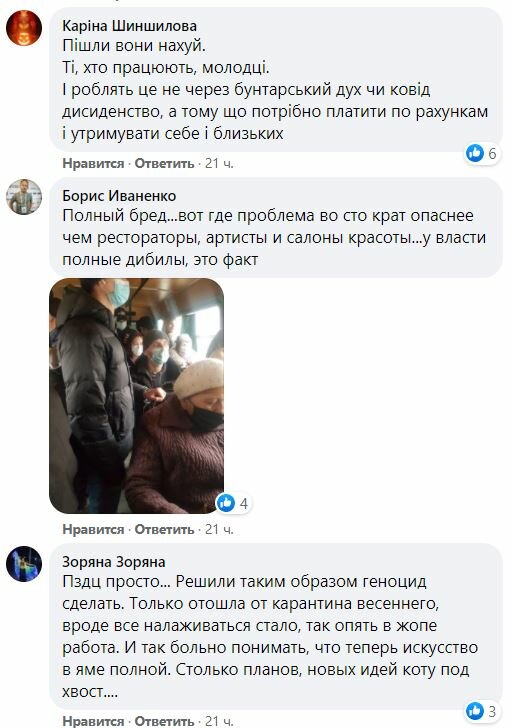Screen dimensions: 512x728
Task: Like Зоряна Зоряна's comment with Нравится
Action: click(x=93, y=721)
